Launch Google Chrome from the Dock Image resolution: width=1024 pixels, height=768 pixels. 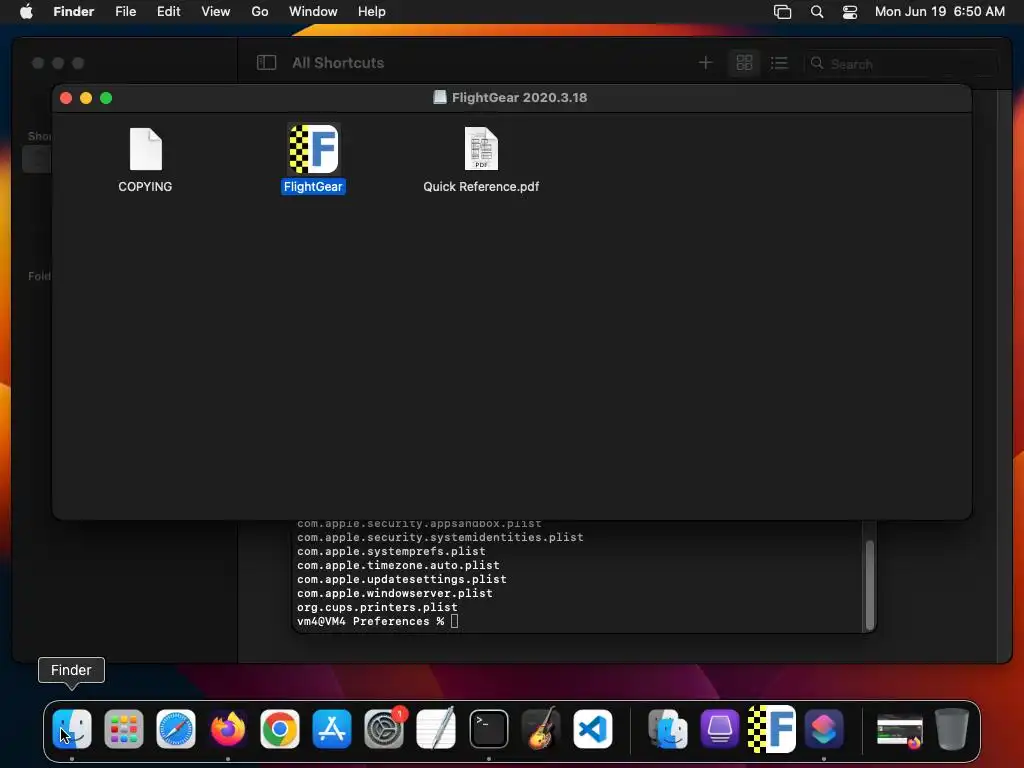280,729
